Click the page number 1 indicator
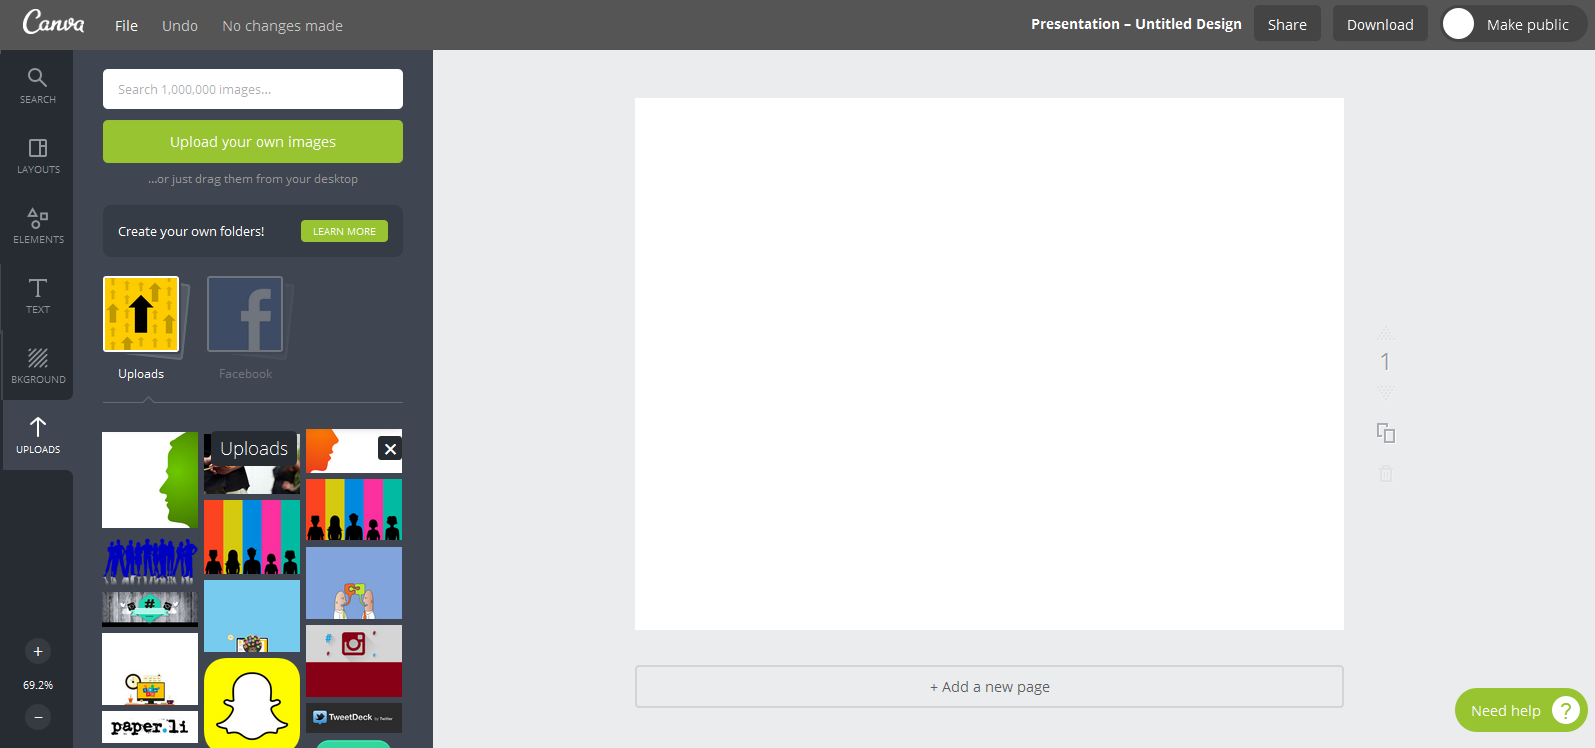Screen dimensions: 1595x748 click(1385, 362)
